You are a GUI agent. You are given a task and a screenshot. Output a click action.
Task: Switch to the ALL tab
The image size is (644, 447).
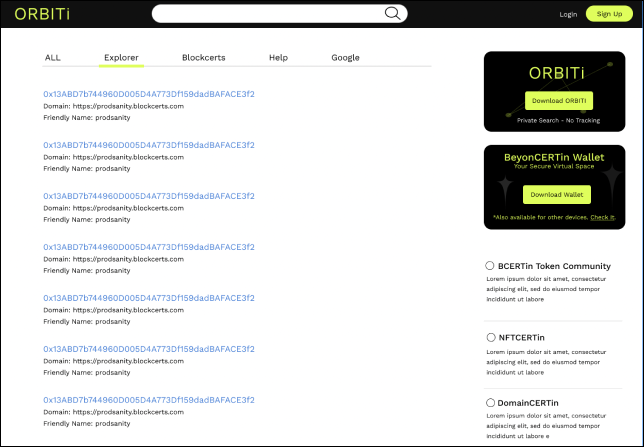click(x=53, y=58)
